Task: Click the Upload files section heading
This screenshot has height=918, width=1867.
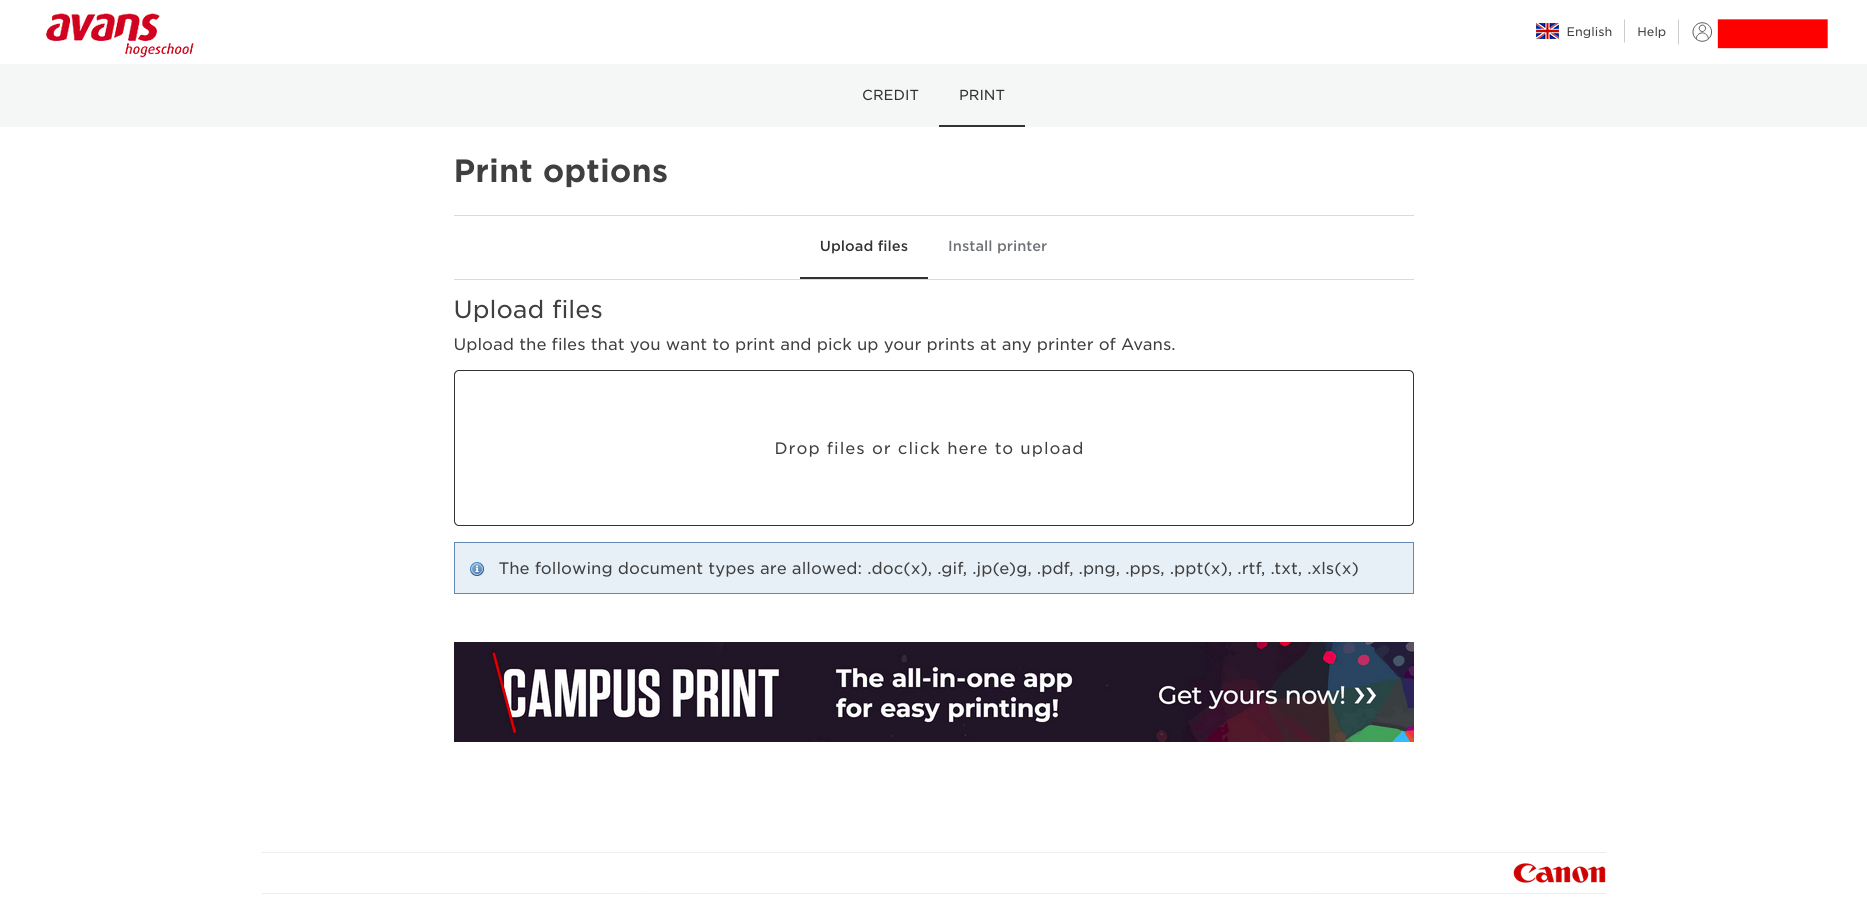Action: (x=528, y=310)
